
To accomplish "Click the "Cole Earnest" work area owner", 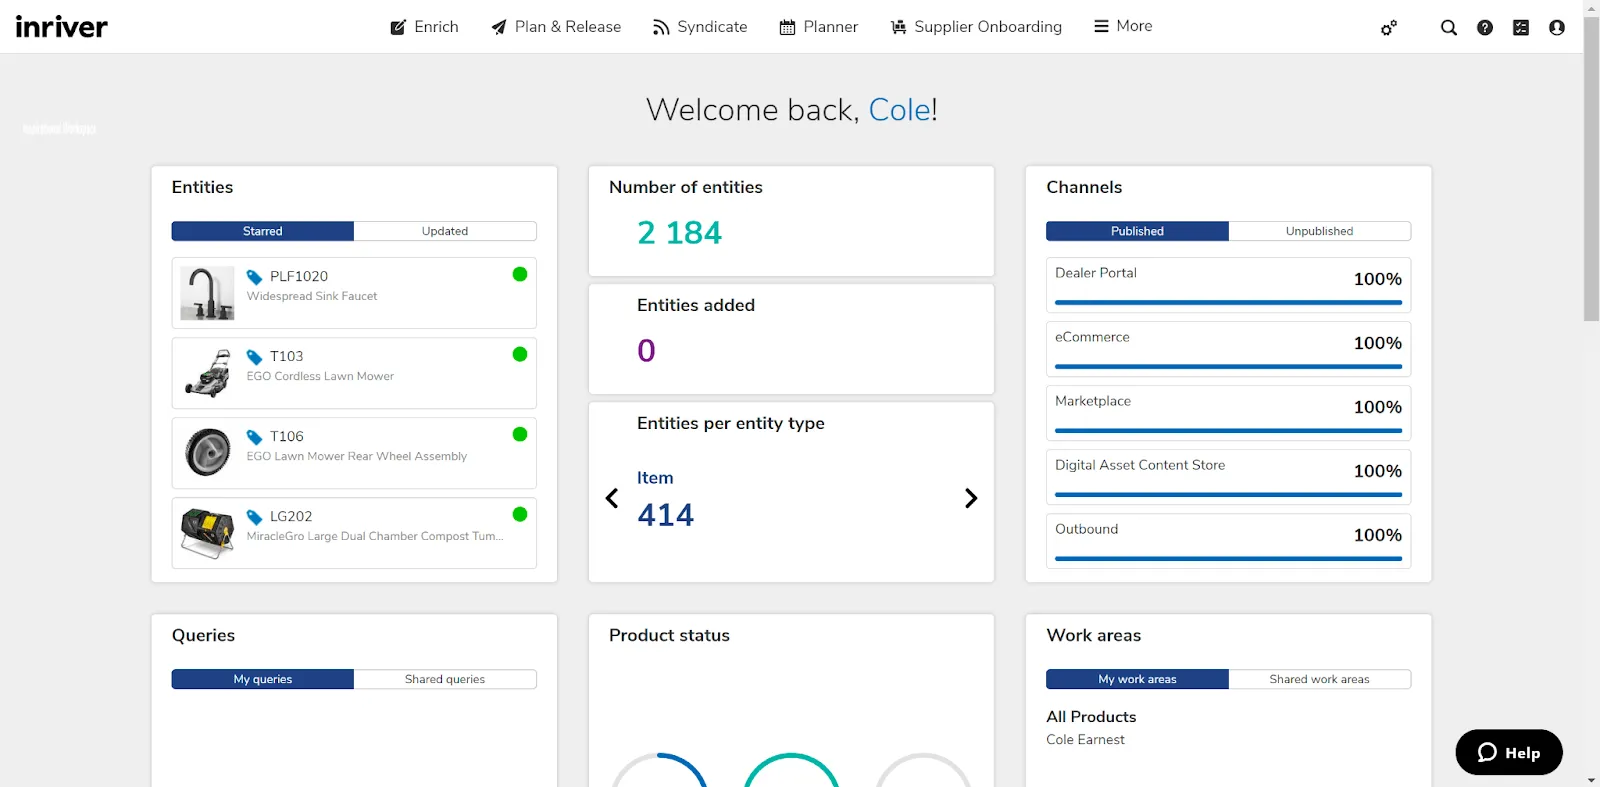I will pyautogui.click(x=1085, y=740).
